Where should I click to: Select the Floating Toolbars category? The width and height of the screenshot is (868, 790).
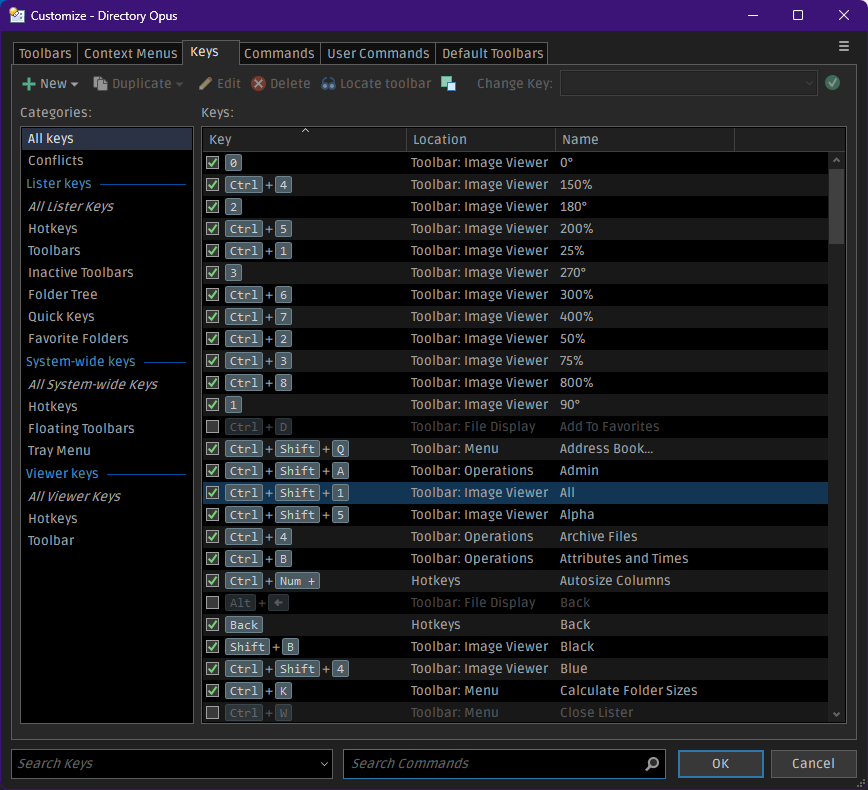[107, 428]
